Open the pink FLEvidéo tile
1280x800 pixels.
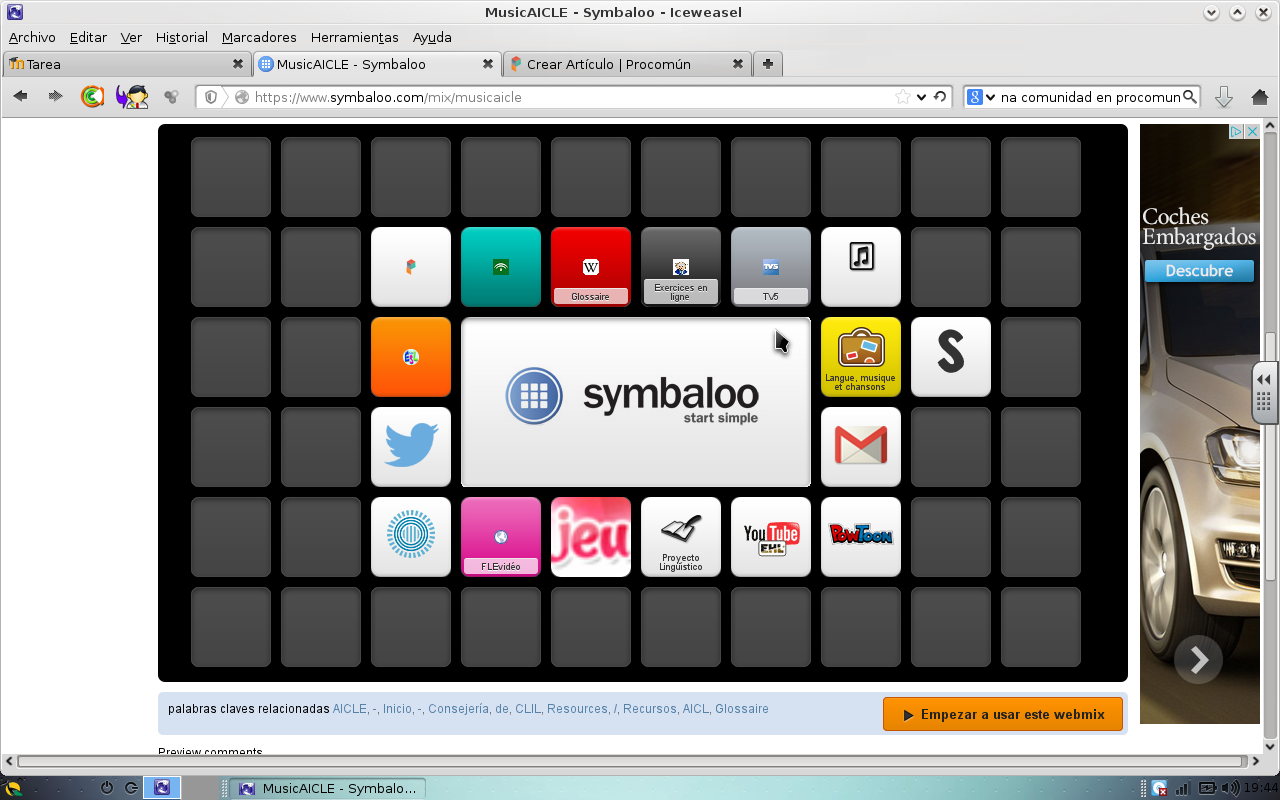[500, 536]
